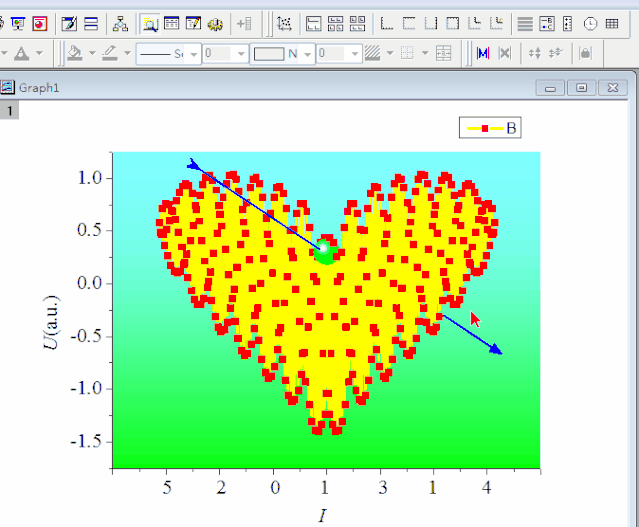Click the Project Explorer tree icon
The width and height of the screenshot is (639, 527).
[x=120, y=23]
